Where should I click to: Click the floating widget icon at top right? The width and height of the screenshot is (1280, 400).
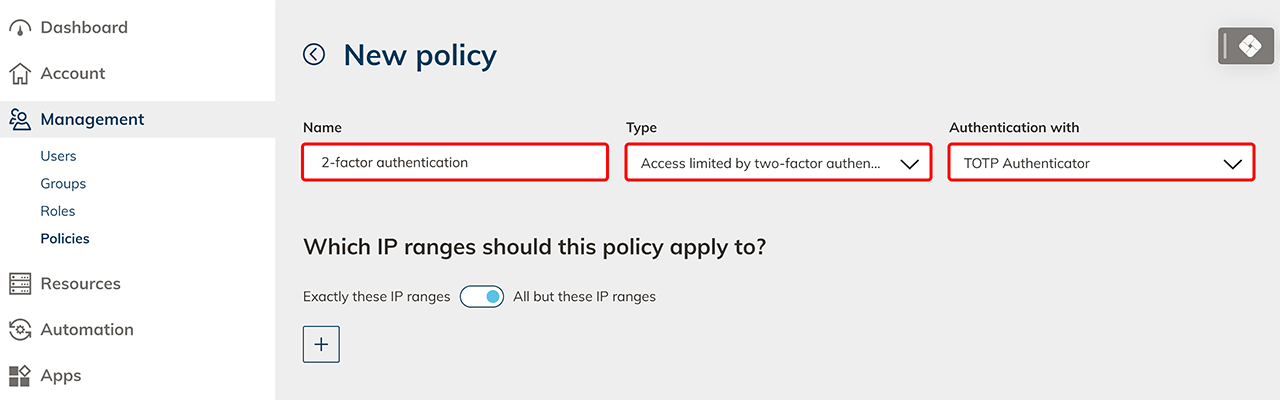click(x=1250, y=46)
